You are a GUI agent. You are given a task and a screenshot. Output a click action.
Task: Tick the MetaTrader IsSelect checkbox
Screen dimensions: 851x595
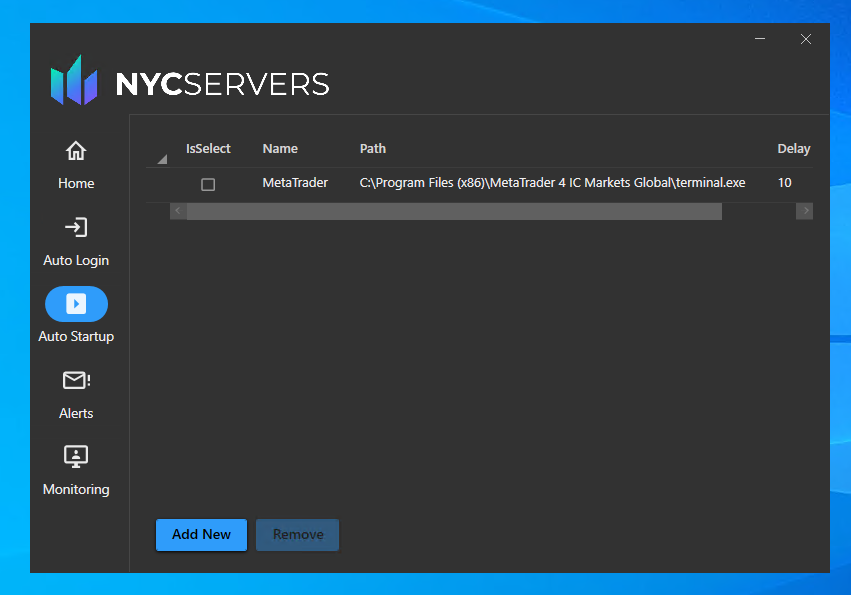coord(208,185)
